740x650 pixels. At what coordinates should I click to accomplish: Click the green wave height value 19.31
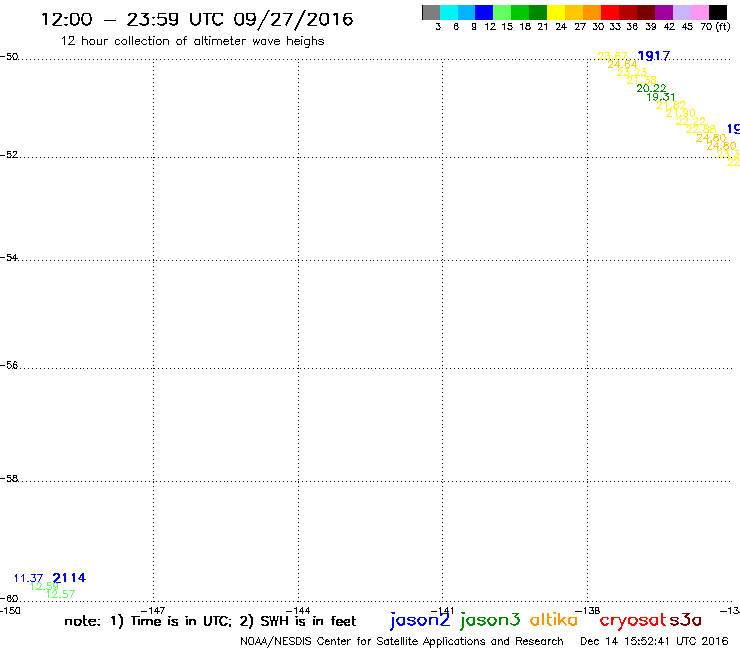661,97
